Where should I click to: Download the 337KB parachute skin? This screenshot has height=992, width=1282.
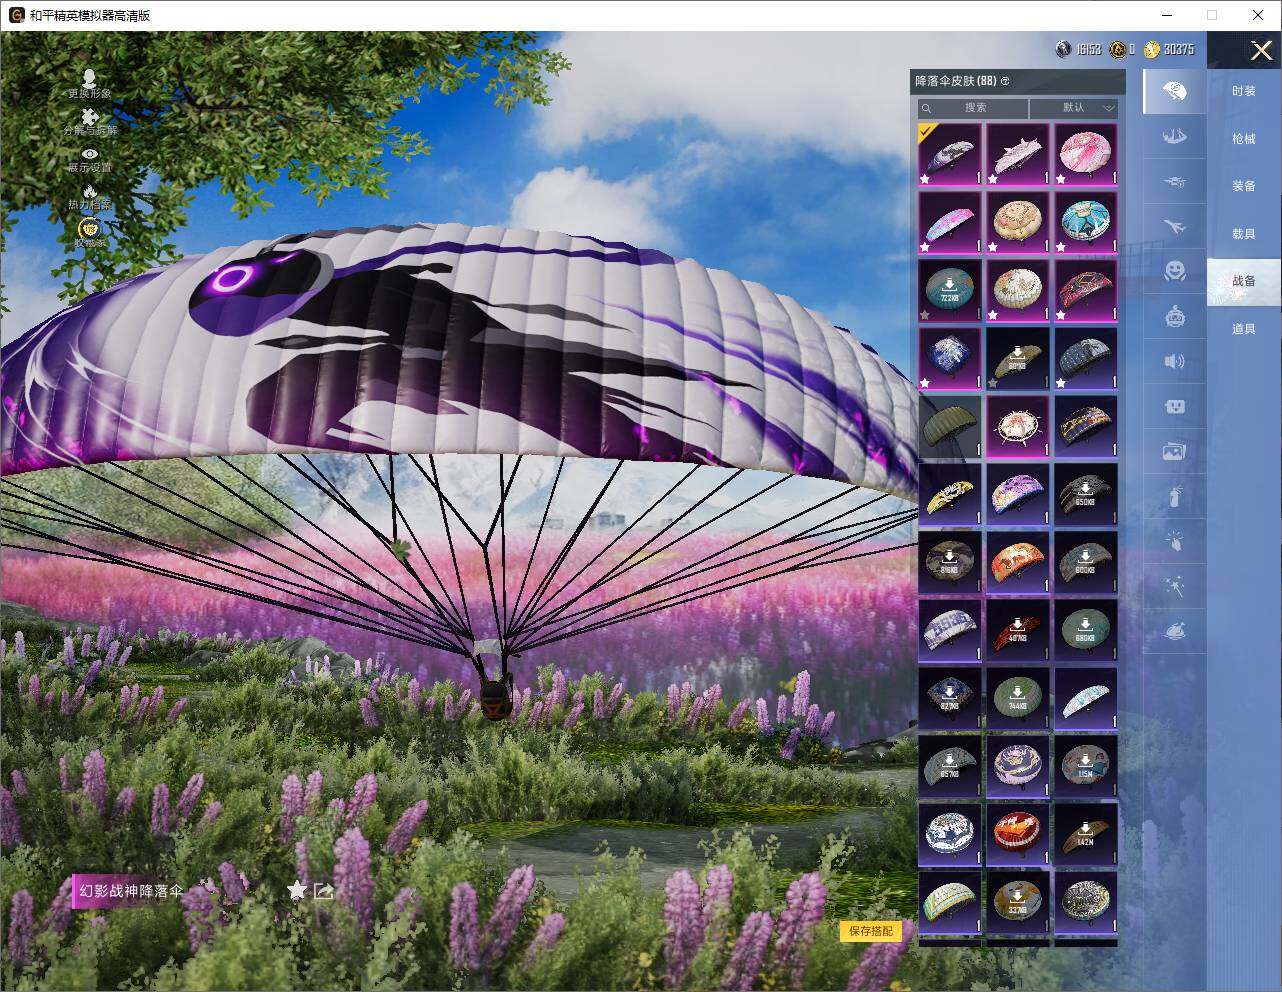click(x=1018, y=903)
